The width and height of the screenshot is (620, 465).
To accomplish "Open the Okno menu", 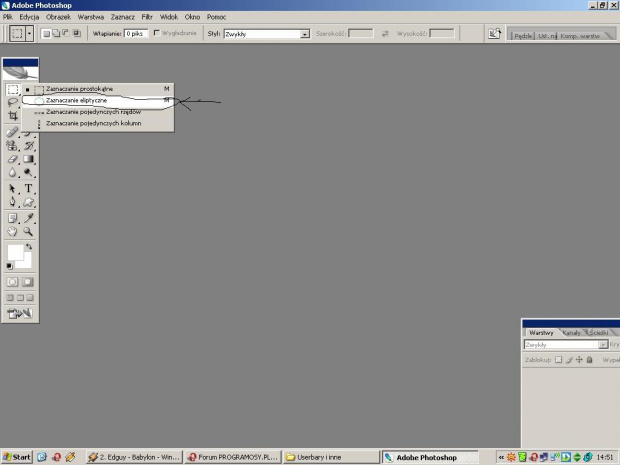I will coord(192,17).
